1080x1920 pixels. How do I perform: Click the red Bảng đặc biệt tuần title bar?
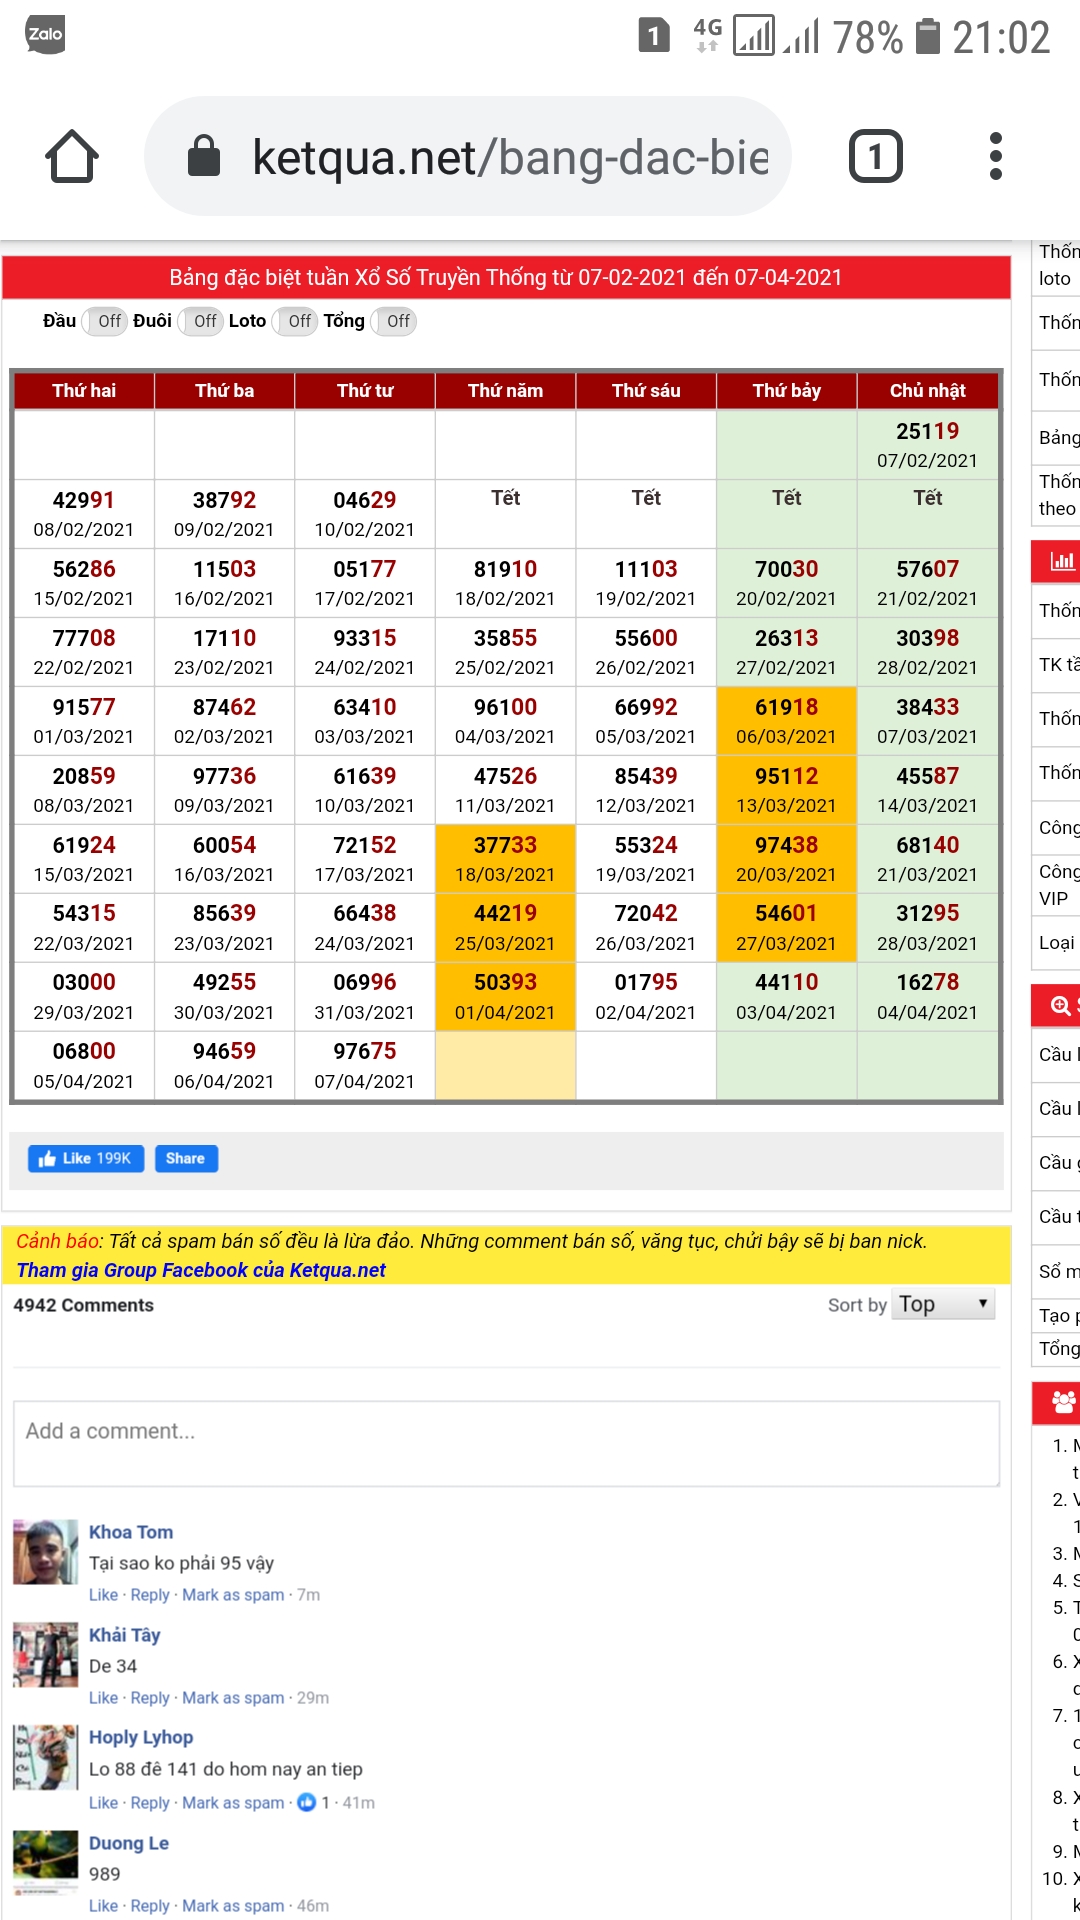point(506,277)
